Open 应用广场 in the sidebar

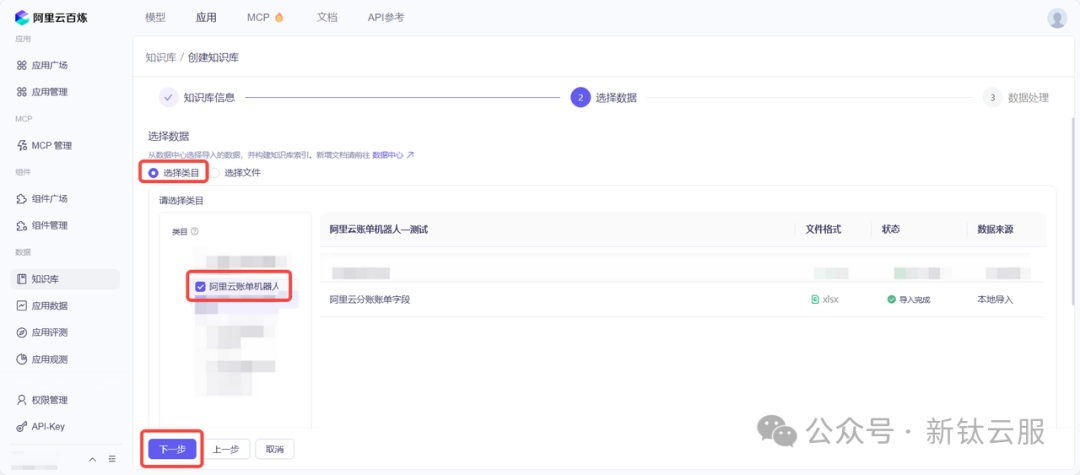42,65
